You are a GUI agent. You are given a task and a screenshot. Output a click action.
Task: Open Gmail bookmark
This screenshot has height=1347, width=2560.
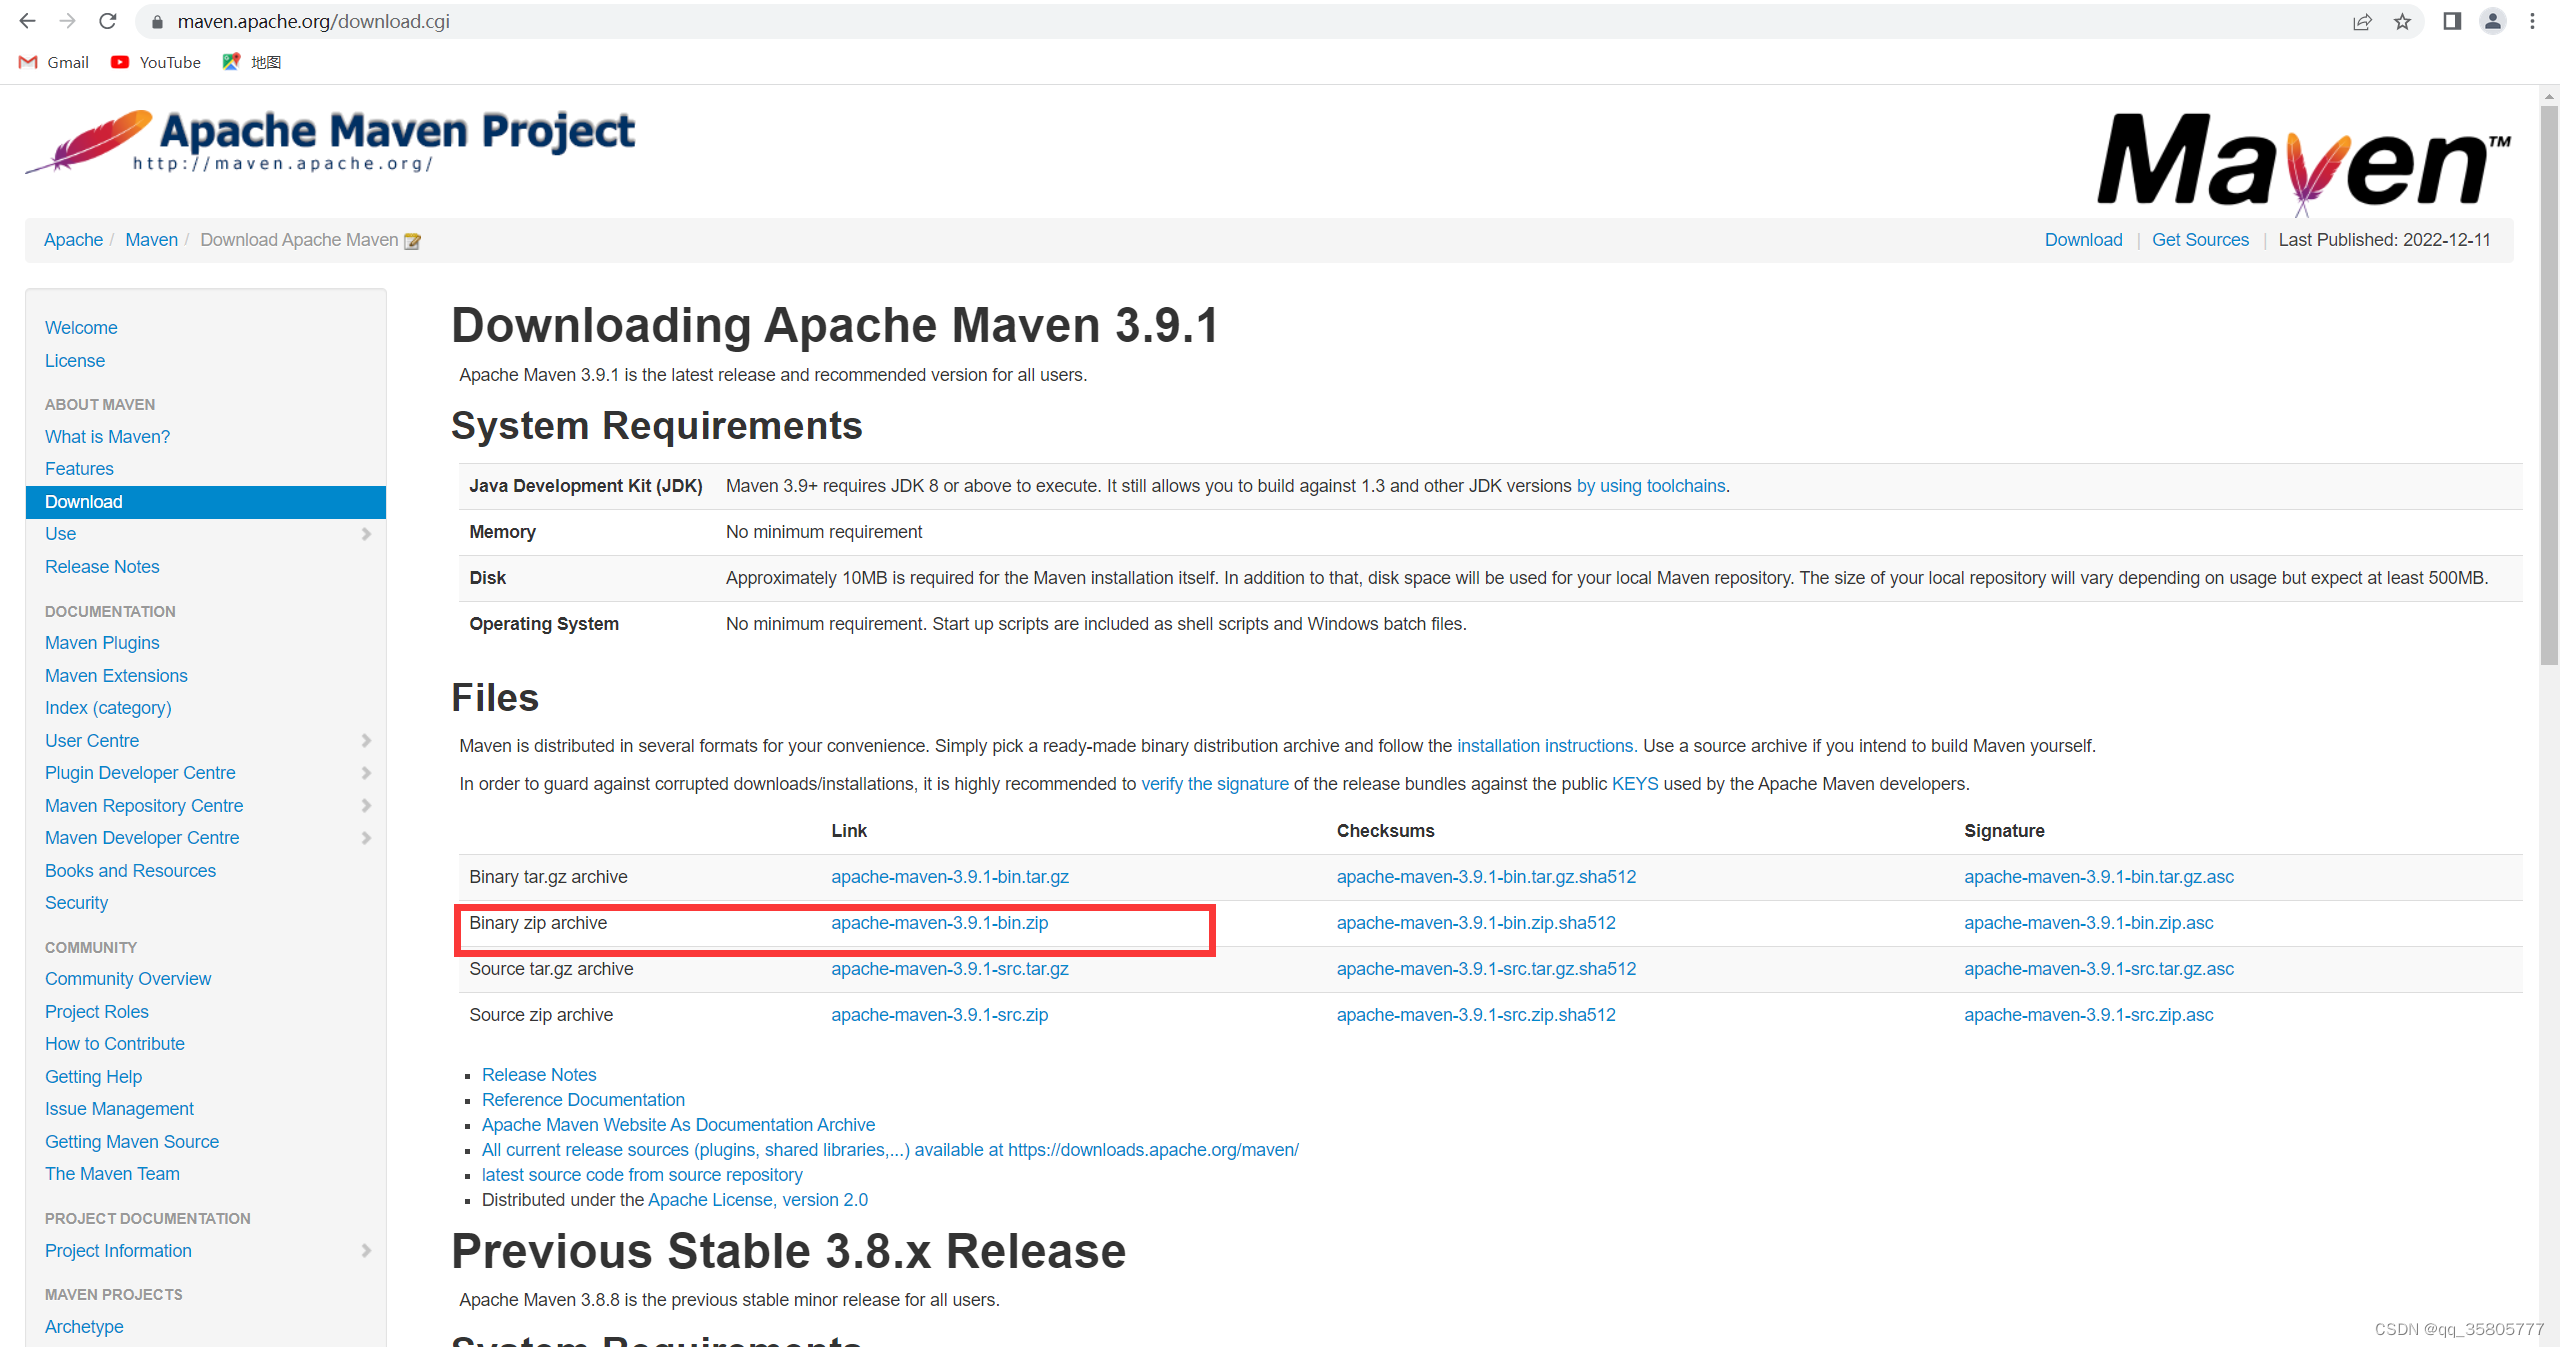(x=54, y=62)
